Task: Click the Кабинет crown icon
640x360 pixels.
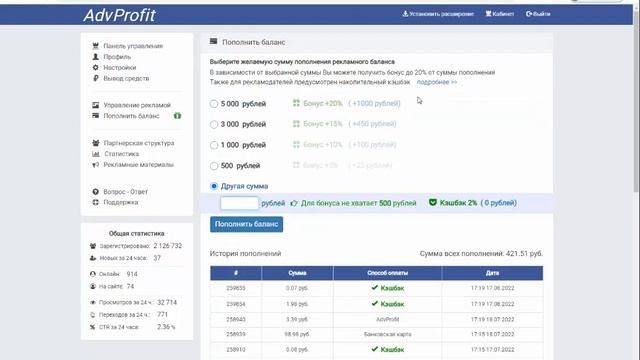Action: coord(488,14)
